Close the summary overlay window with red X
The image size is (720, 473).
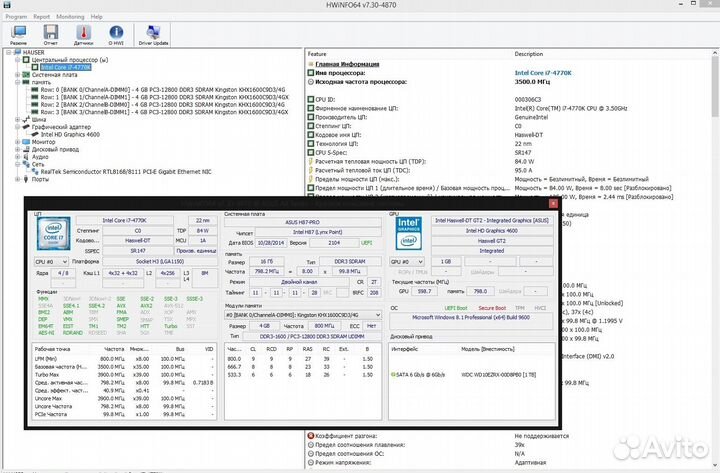pyautogui.click(x=553, y=203)
